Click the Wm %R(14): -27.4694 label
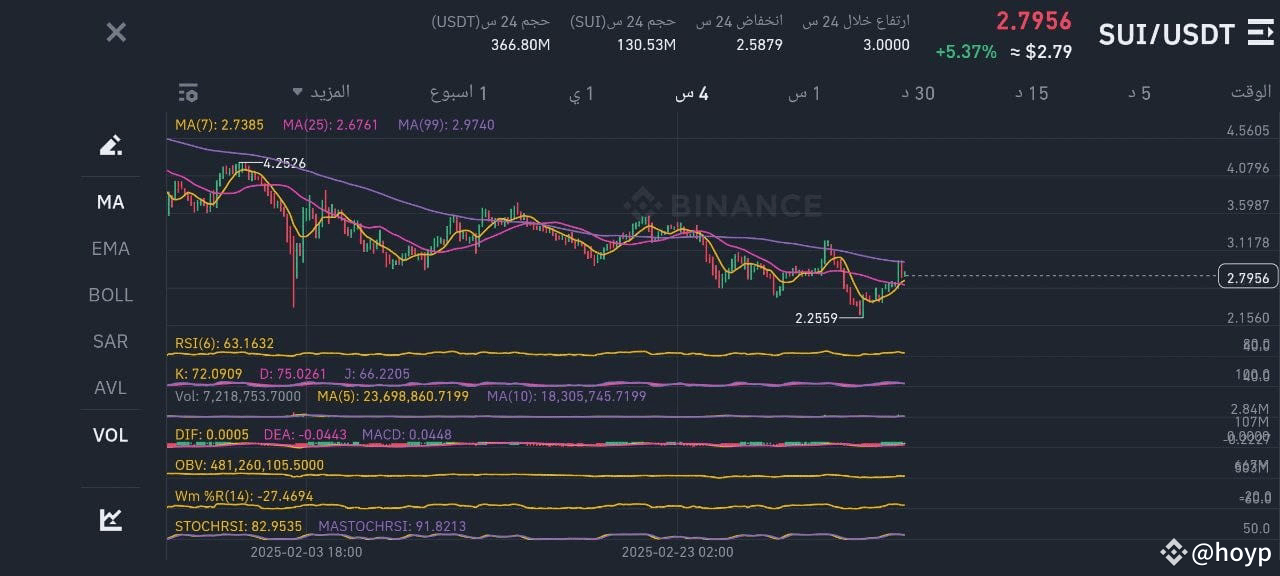Image resolution: width=1280 pixels, height=576 pixels. pos(244,495)
